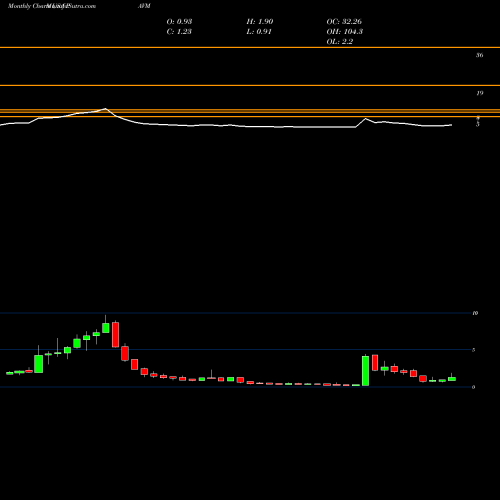This screenshot has height=500, width=500.
Task: Click the open price value 'O: 0.93'
Action: [179, 21]
